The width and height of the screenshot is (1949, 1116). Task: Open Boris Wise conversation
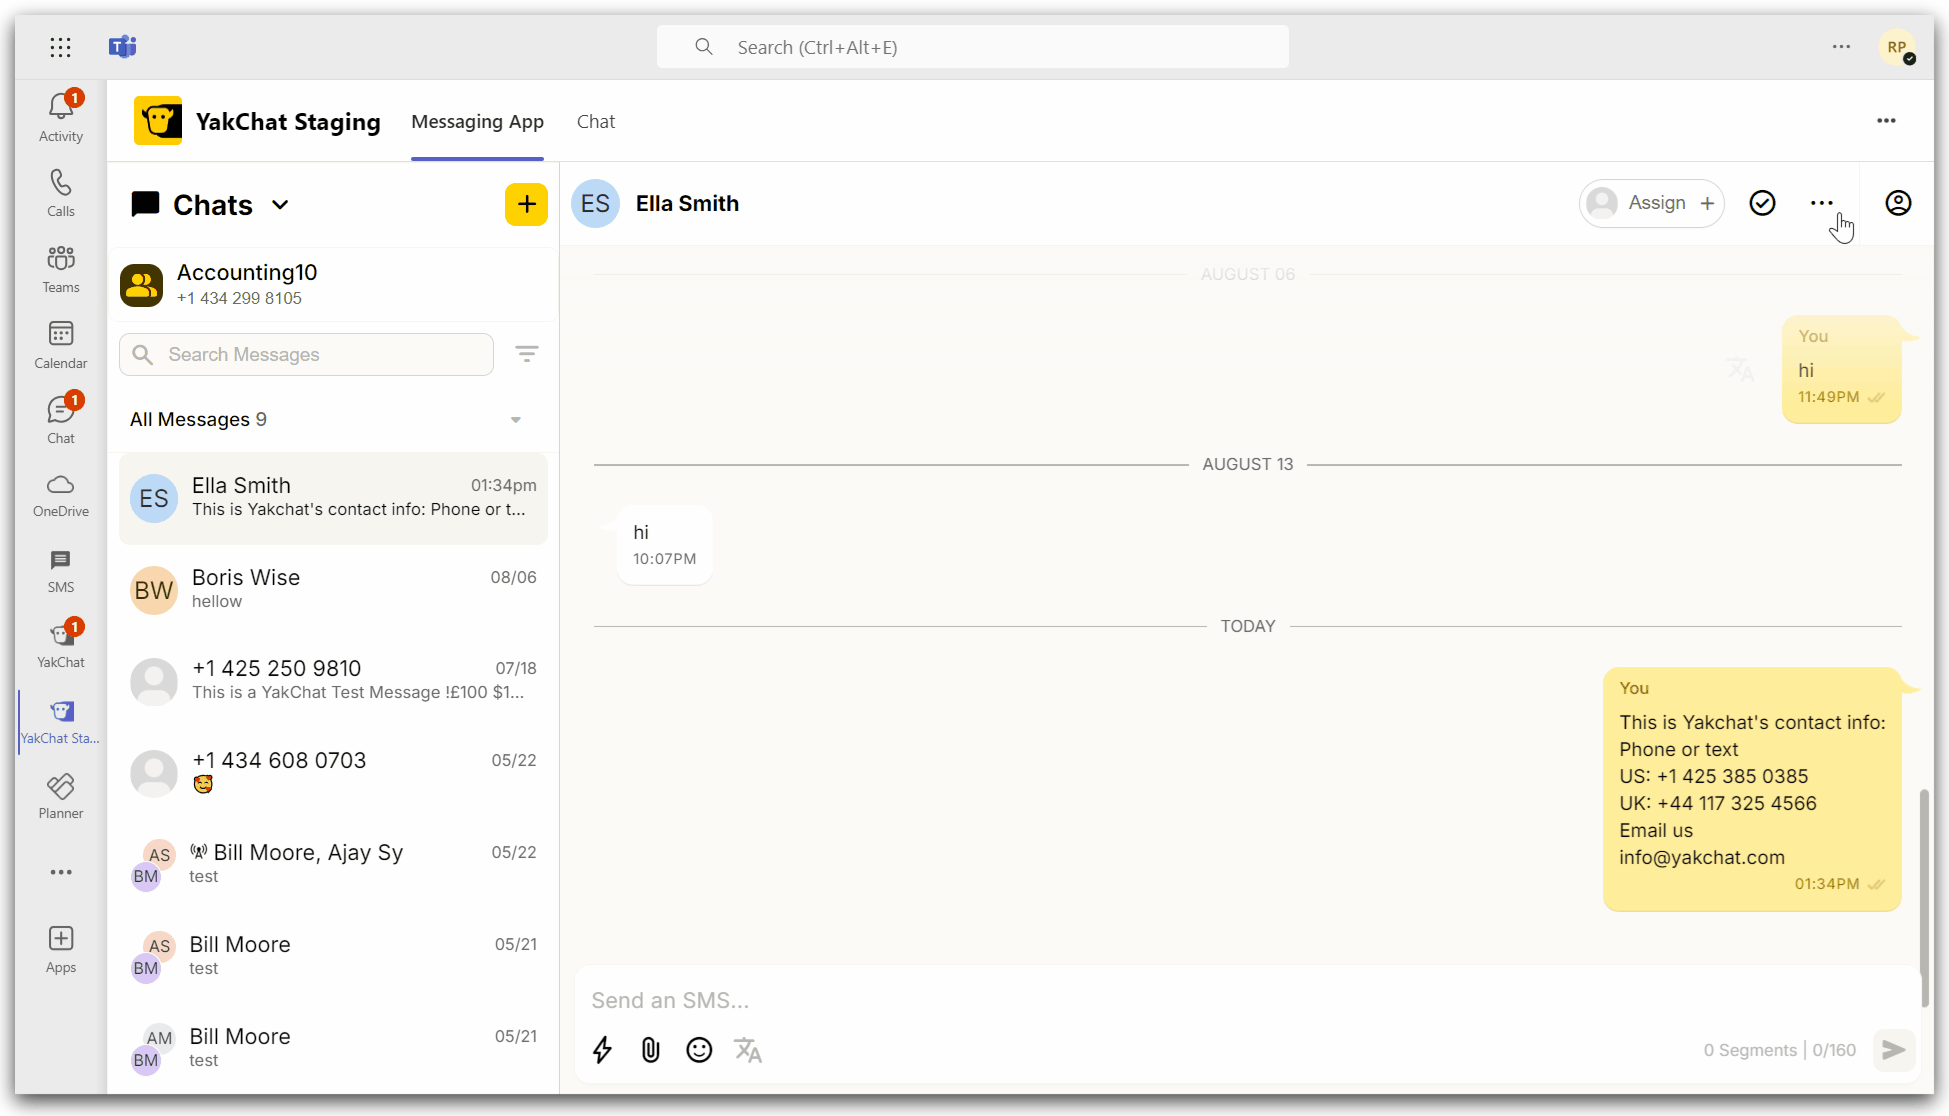(333, 590)
